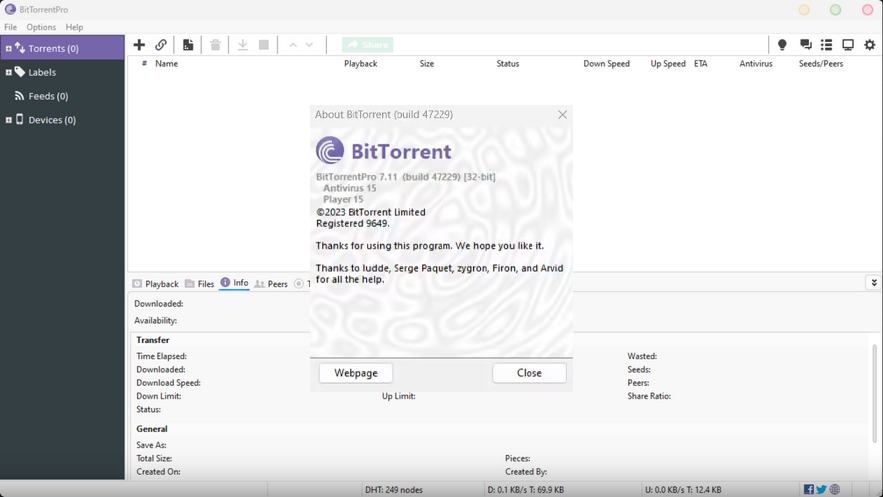The width and height of the screenshot is (883, 497).
Task: Switch to the Peers tab
Action: pyautogui.click(x=271, y=284)
